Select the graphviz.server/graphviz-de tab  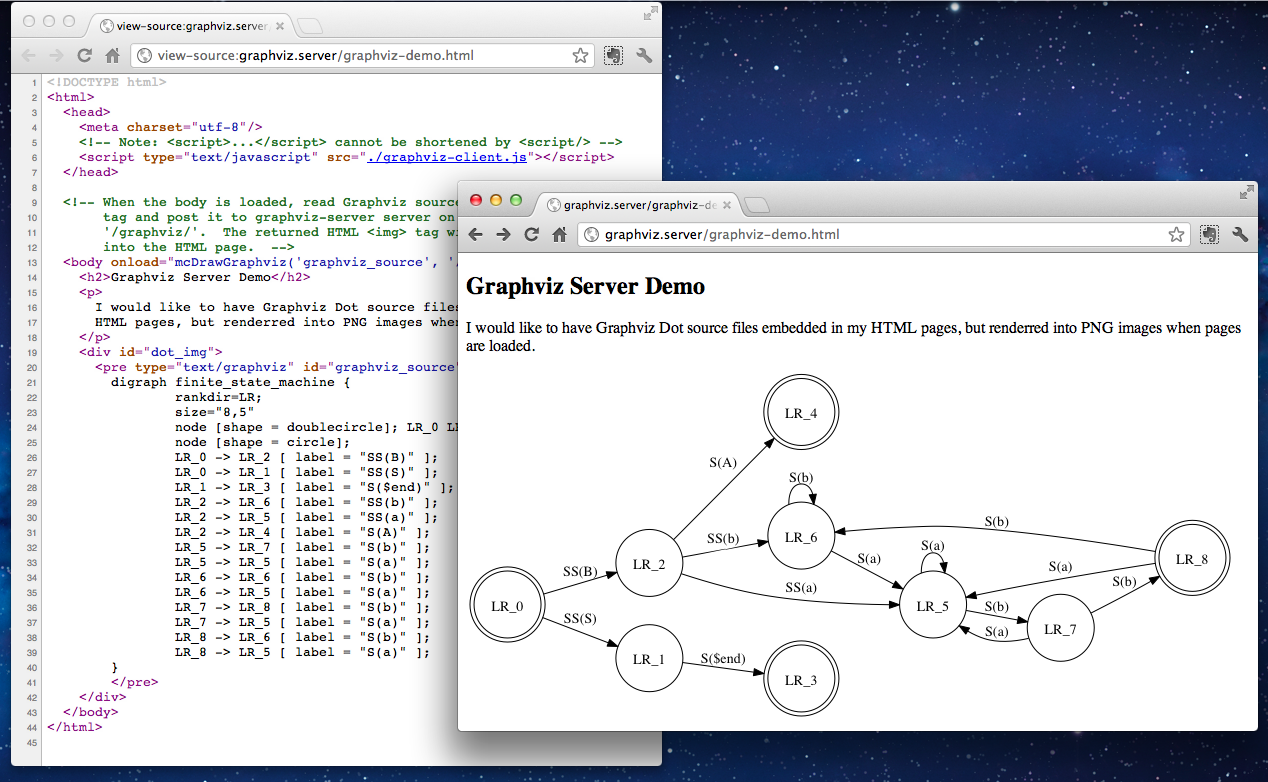[x=640, y=206]
